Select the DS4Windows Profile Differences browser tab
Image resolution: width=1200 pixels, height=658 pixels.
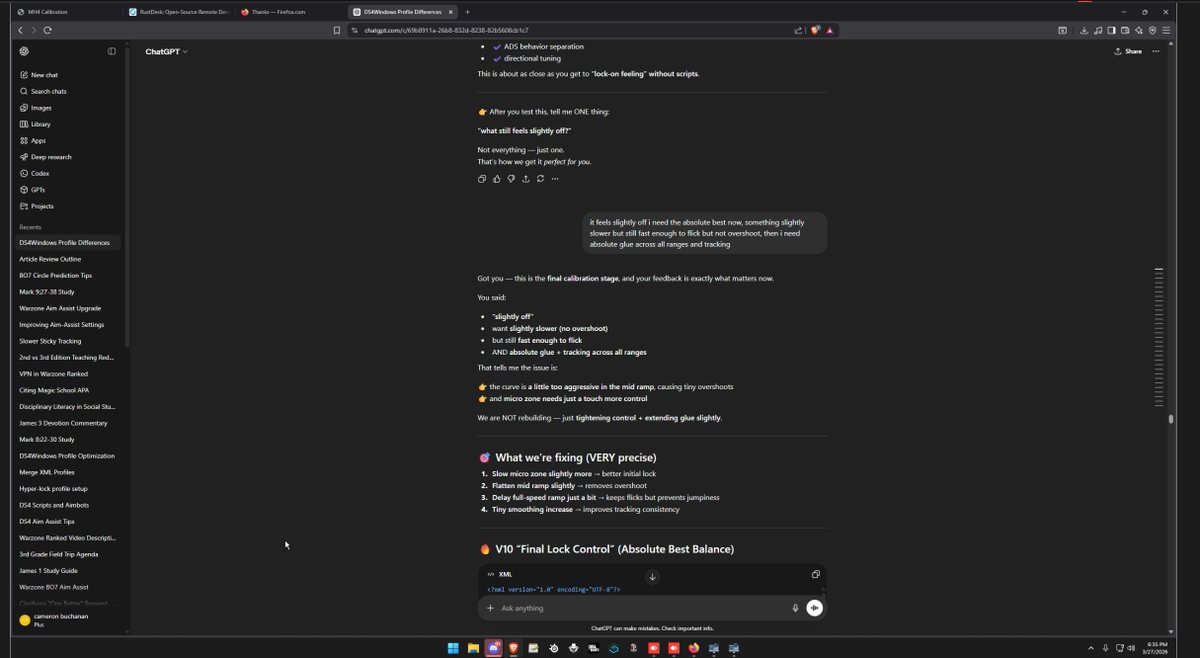pos(402,12)
